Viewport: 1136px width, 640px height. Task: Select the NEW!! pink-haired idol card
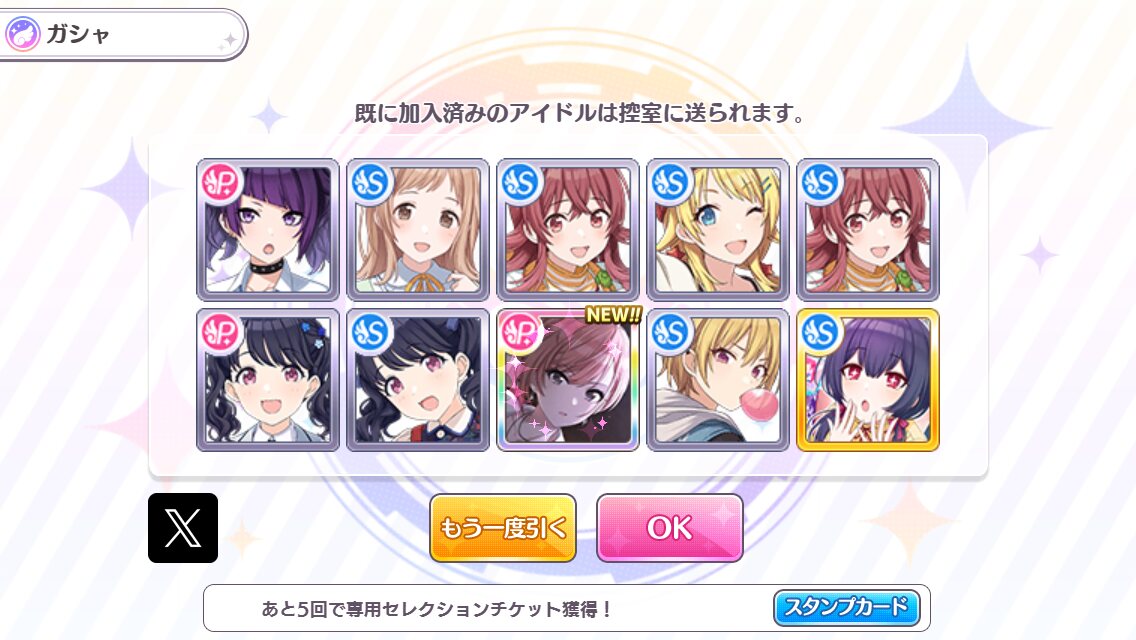tap(568, 380)
